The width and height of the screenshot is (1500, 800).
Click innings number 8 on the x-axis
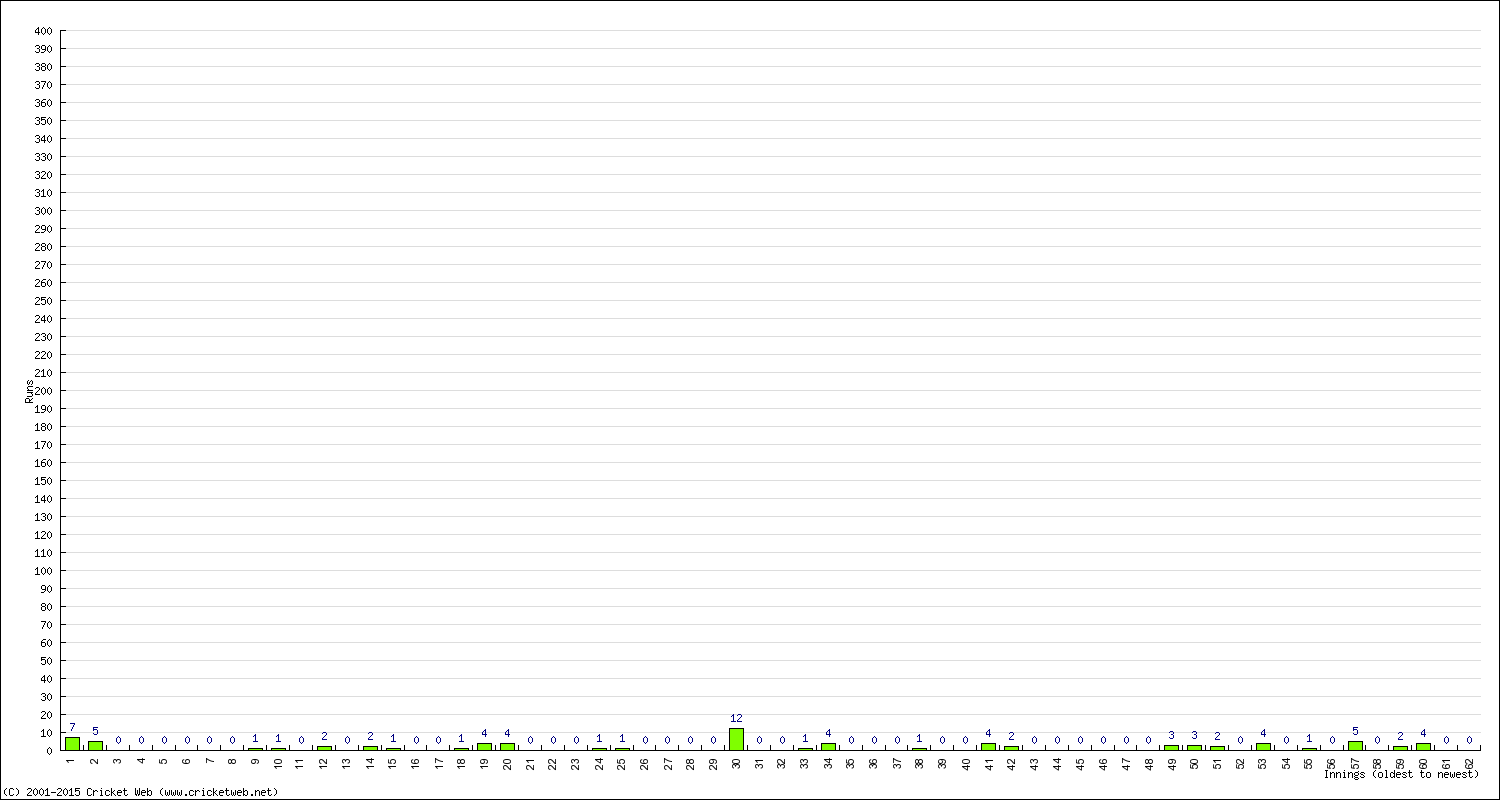coord(232,761)
